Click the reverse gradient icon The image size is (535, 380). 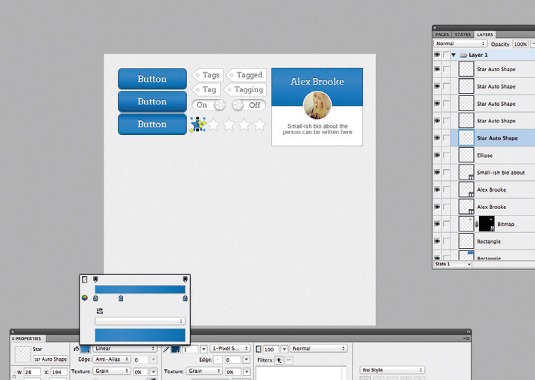click(x=100, y=311)
